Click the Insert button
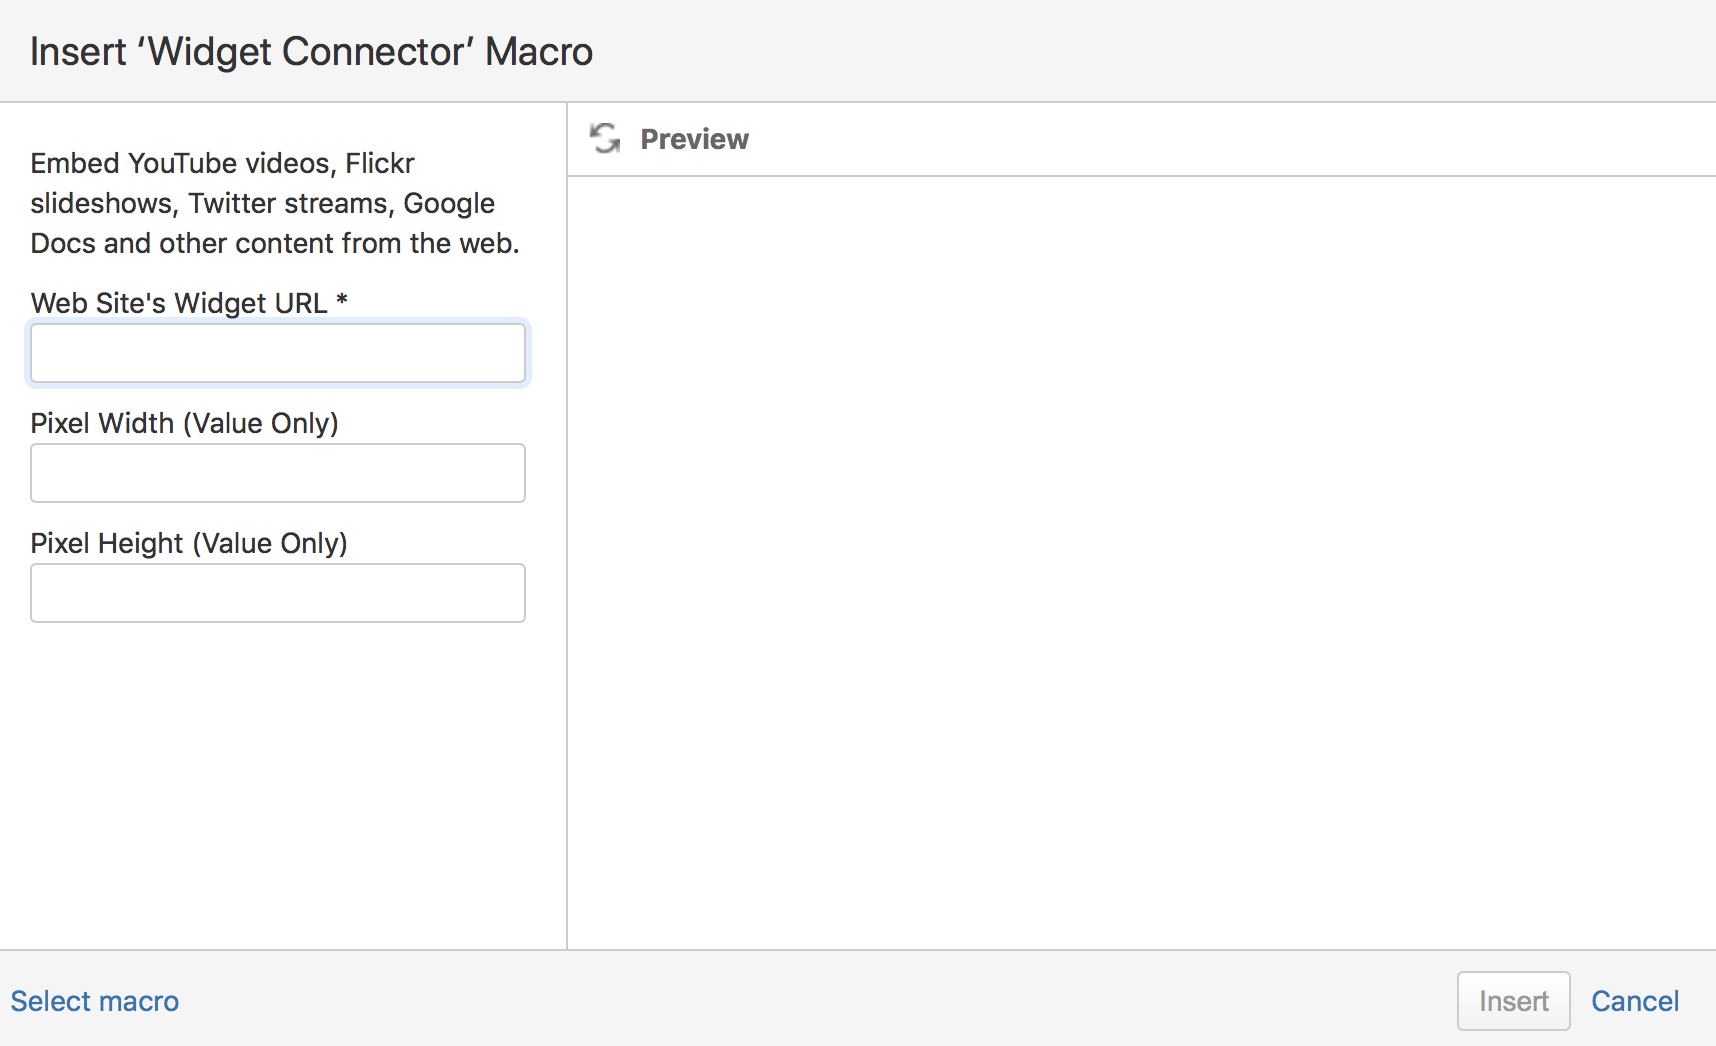 click(1513, 1001)
